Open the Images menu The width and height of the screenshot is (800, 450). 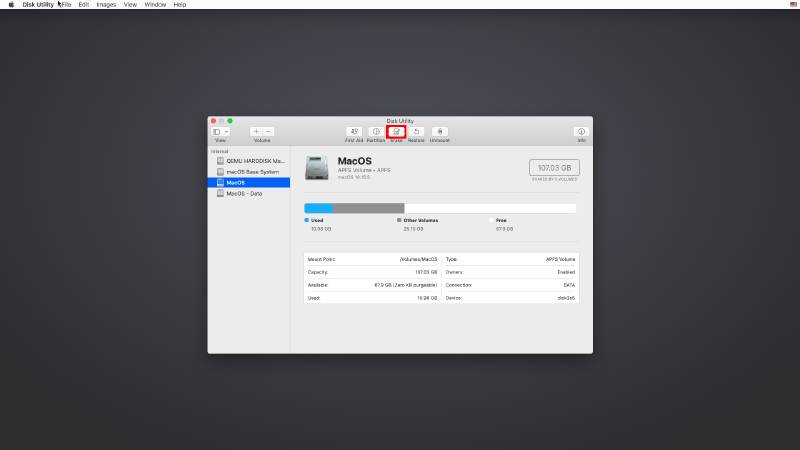click(x=106, y=5)
